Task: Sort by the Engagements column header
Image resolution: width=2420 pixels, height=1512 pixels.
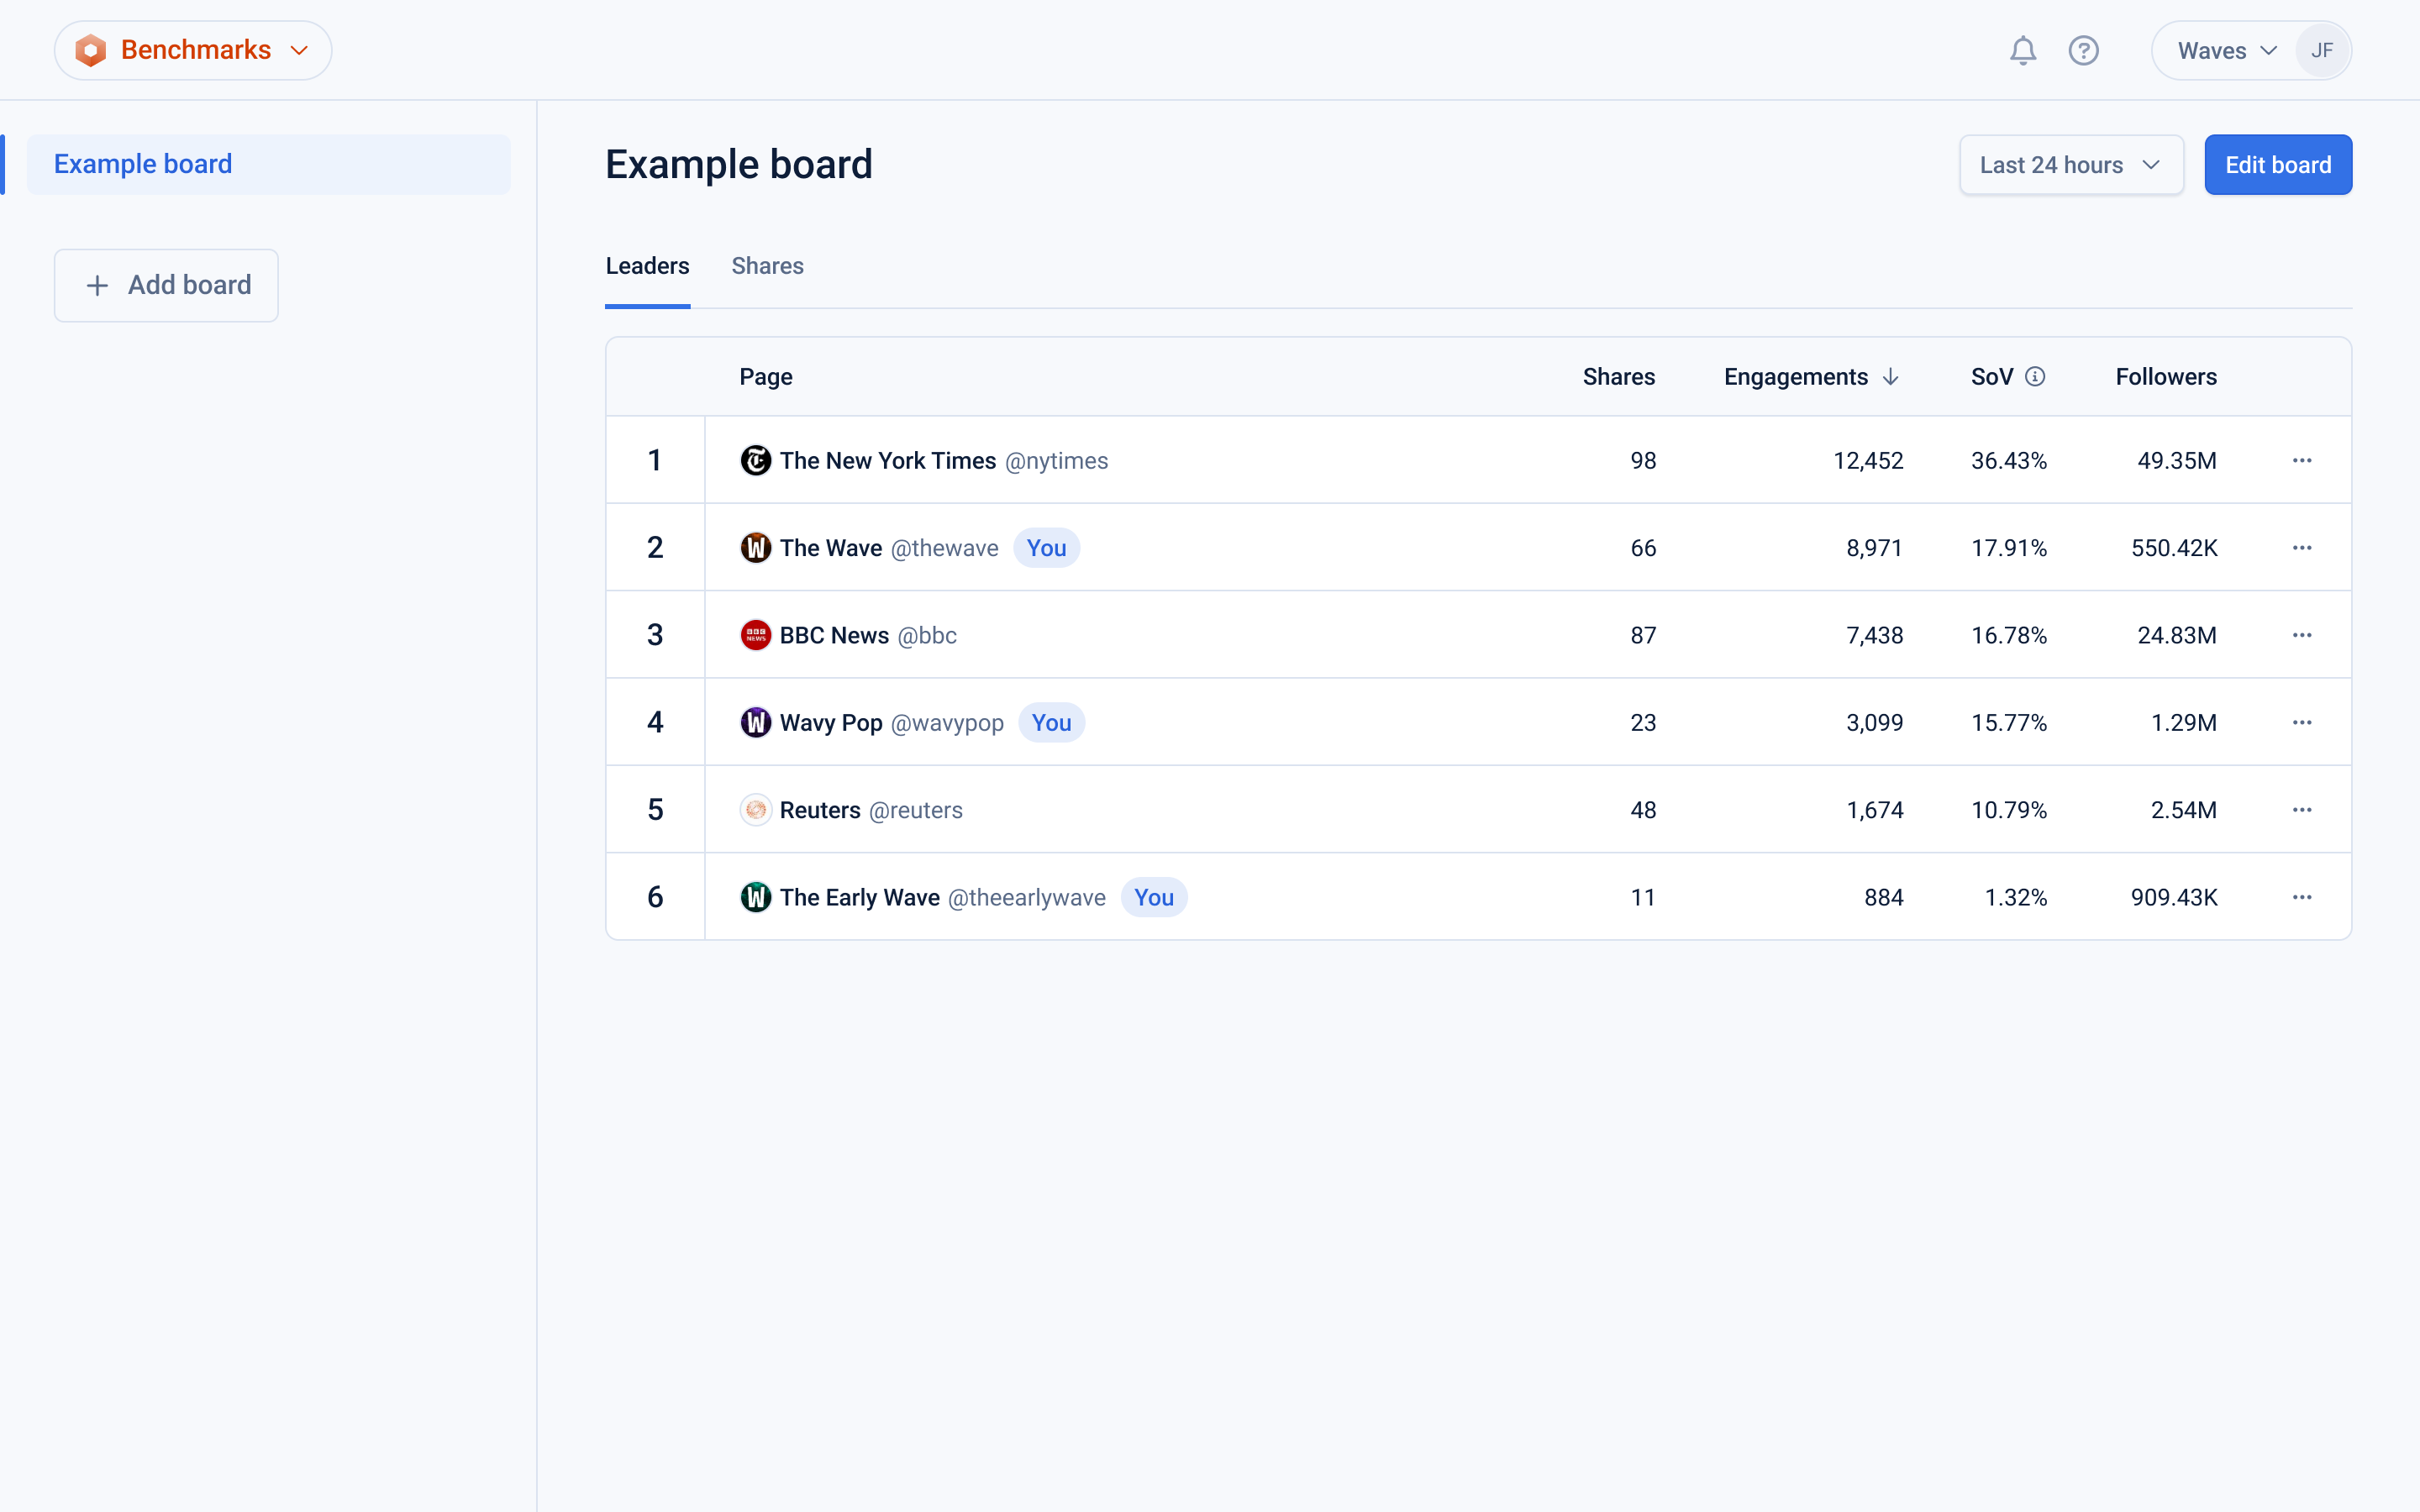Action: click(1795, 377)
